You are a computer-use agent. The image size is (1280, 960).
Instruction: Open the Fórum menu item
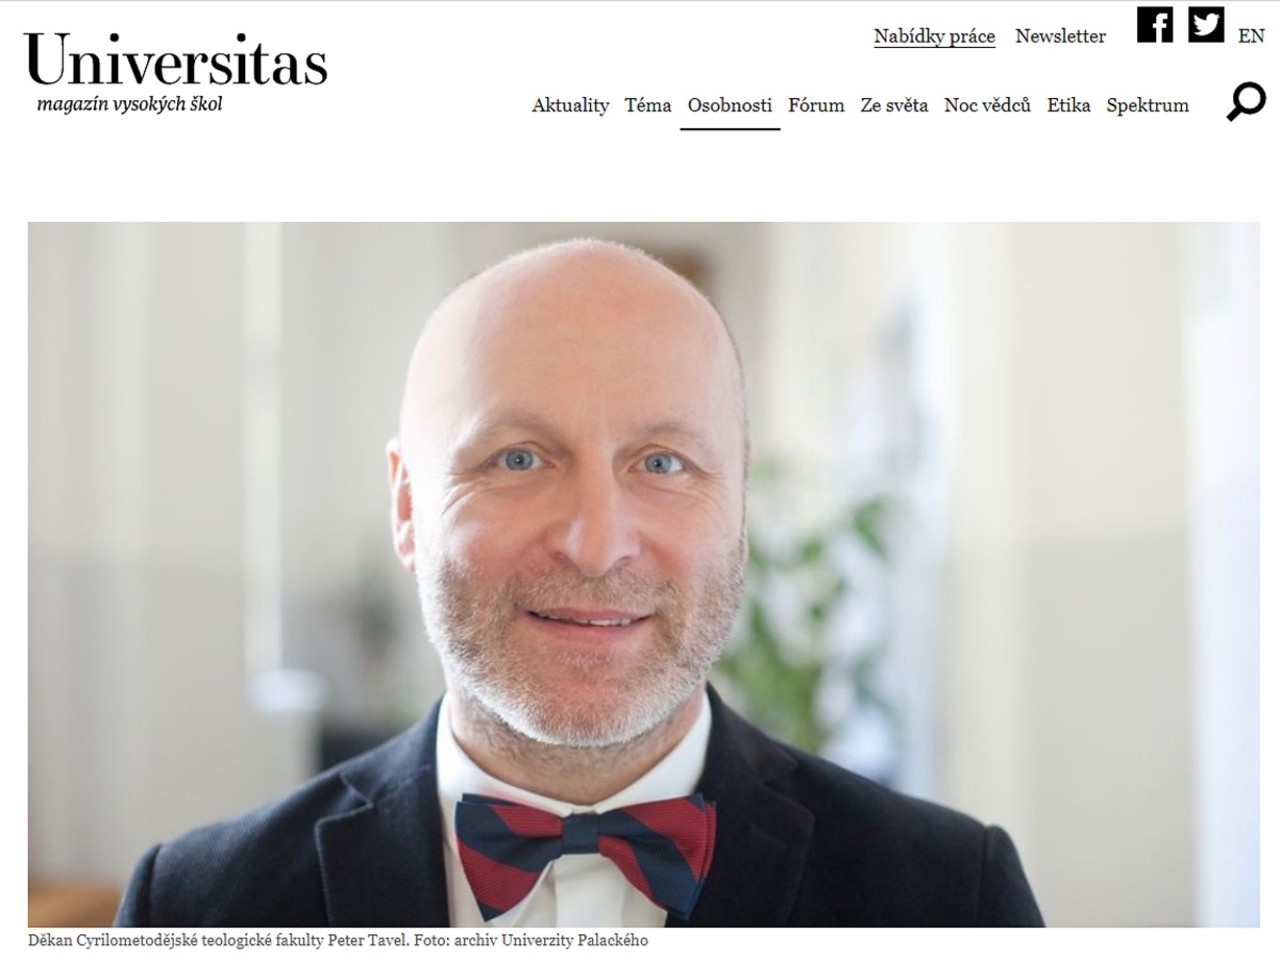pos(816,105)
